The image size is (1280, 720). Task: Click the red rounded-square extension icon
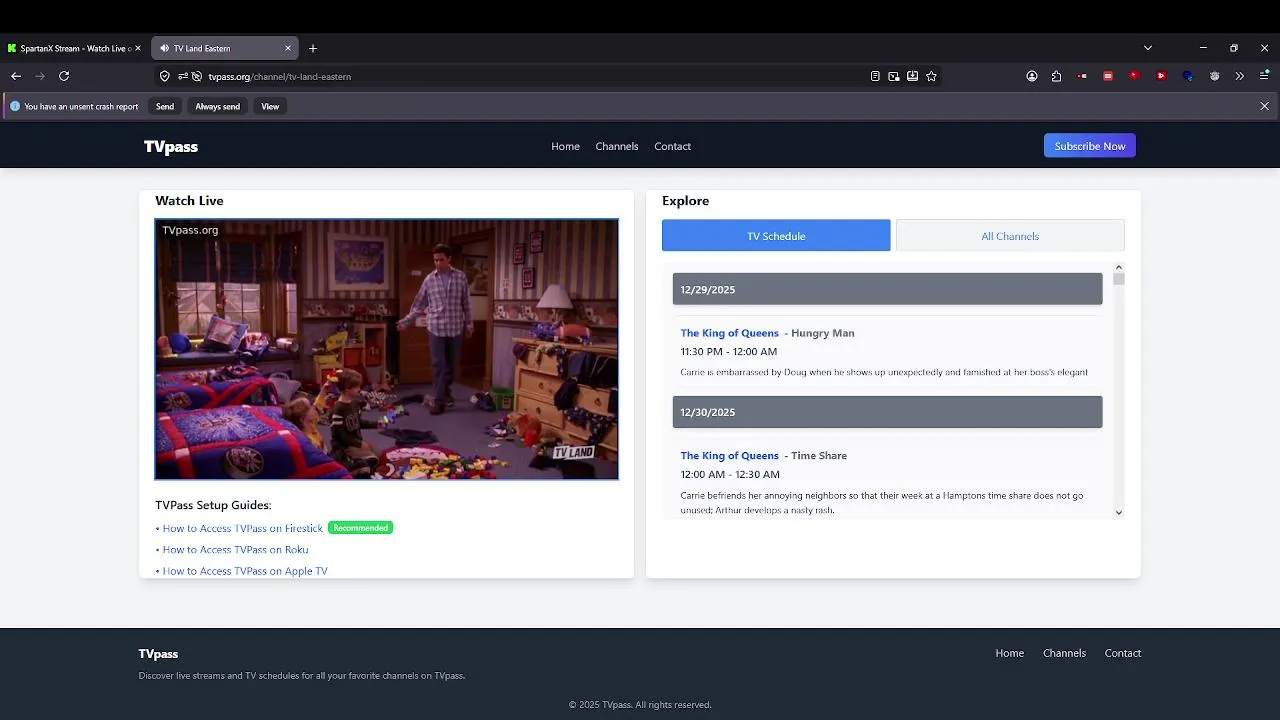(1108, 76)
